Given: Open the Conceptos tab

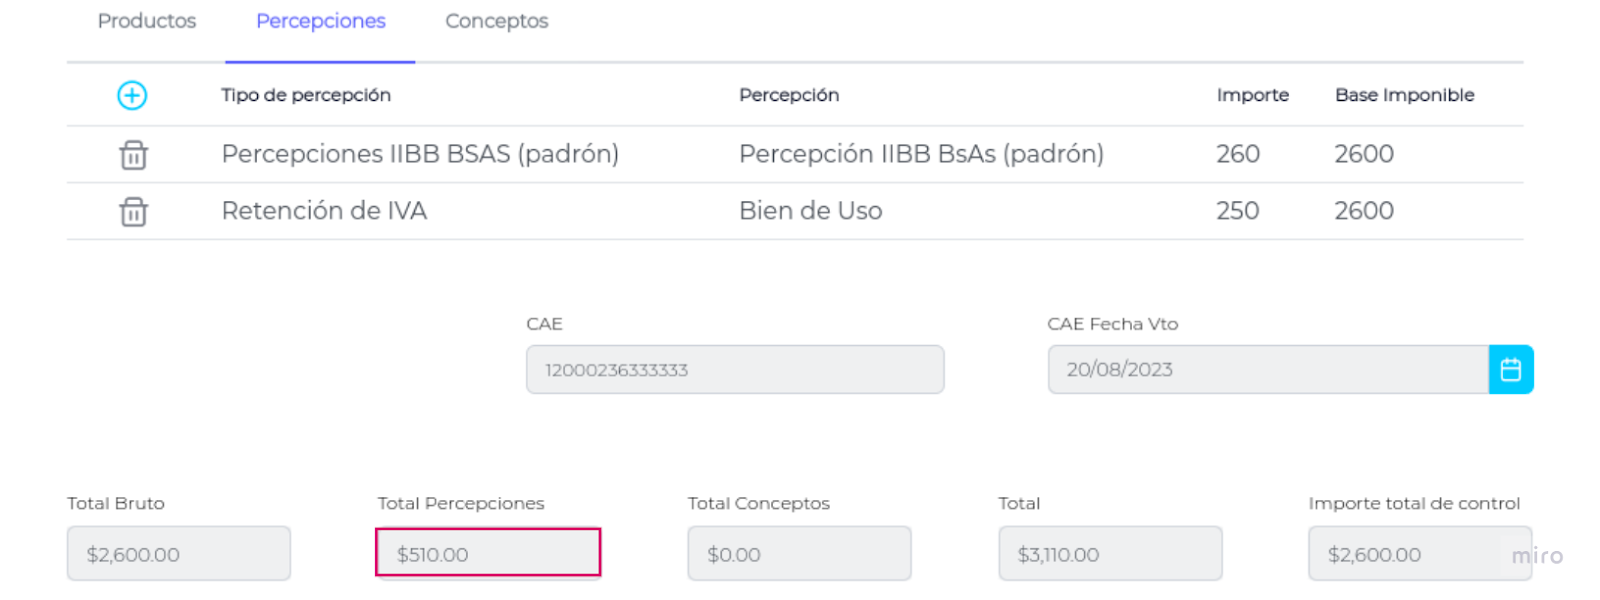Looking at the screenshot, I should click(496, 21).
